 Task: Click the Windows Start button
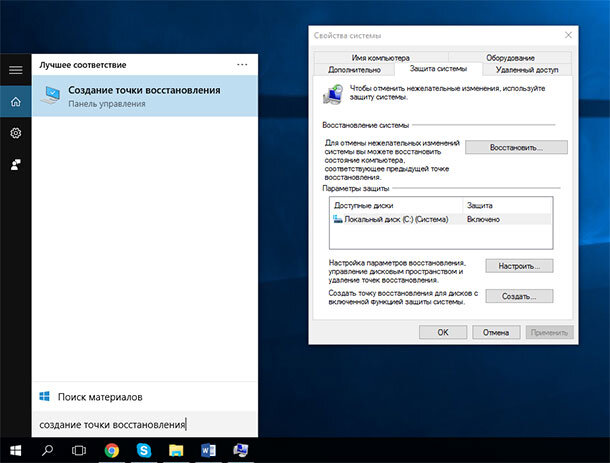pyautogui.click(x=16, y=451)
